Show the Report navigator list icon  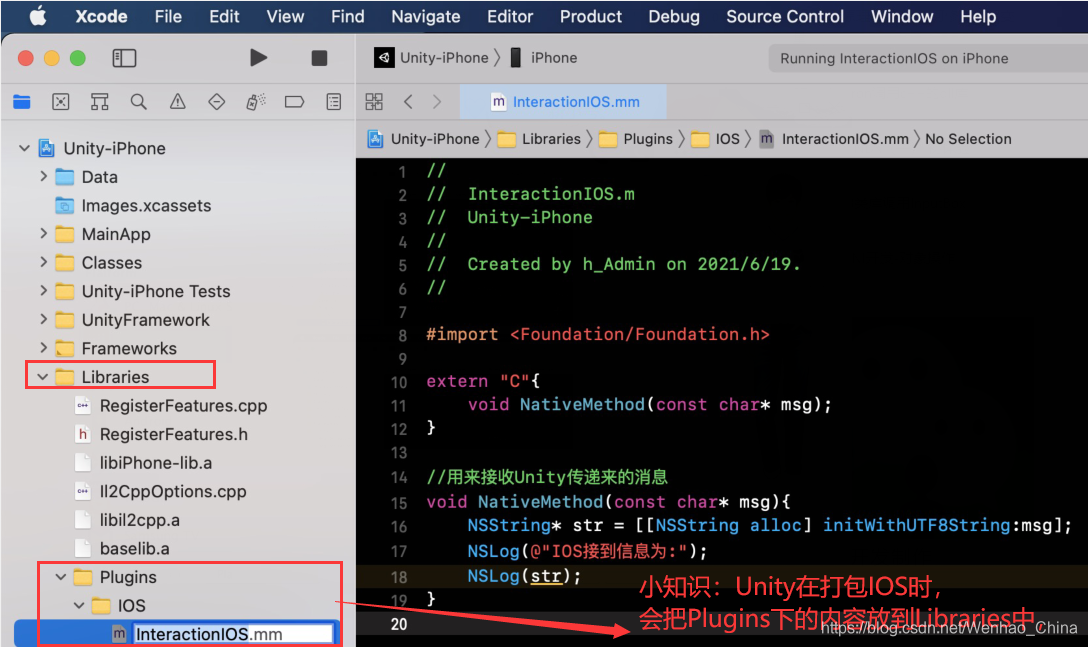[x=333, y=101]
